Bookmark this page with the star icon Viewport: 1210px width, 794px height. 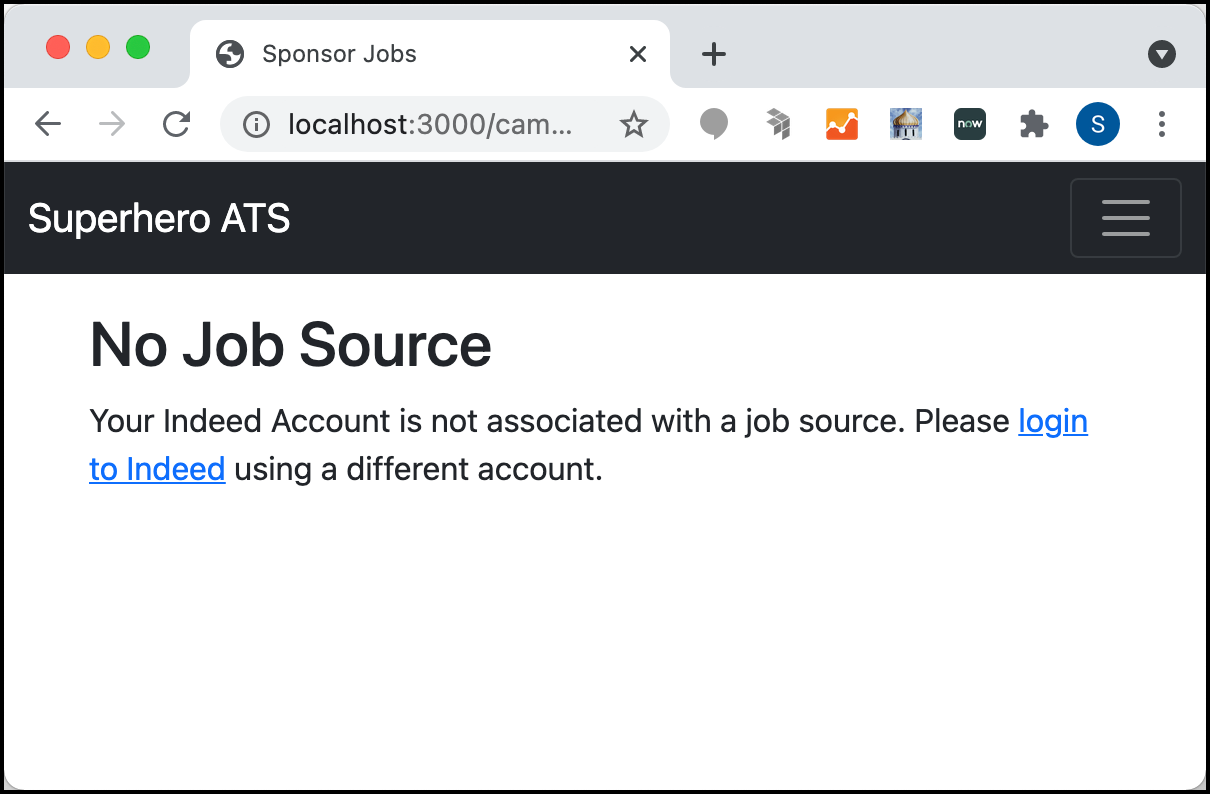click(x=634, y=124)
